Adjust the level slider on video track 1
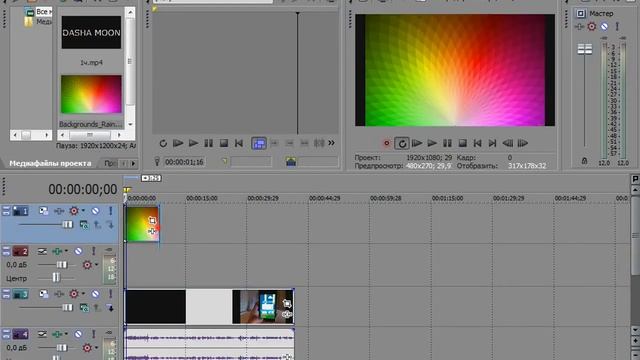This screenshot has height=360, width=640. click(67, 224)
